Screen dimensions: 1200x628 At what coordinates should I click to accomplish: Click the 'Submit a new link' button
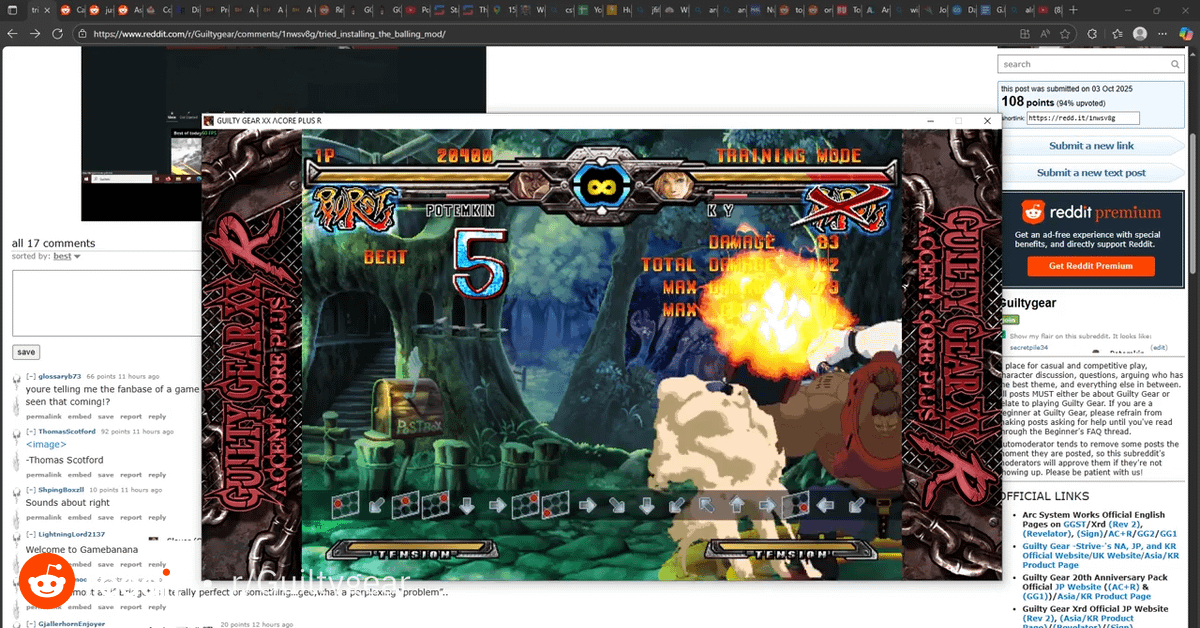[1091, 146]
